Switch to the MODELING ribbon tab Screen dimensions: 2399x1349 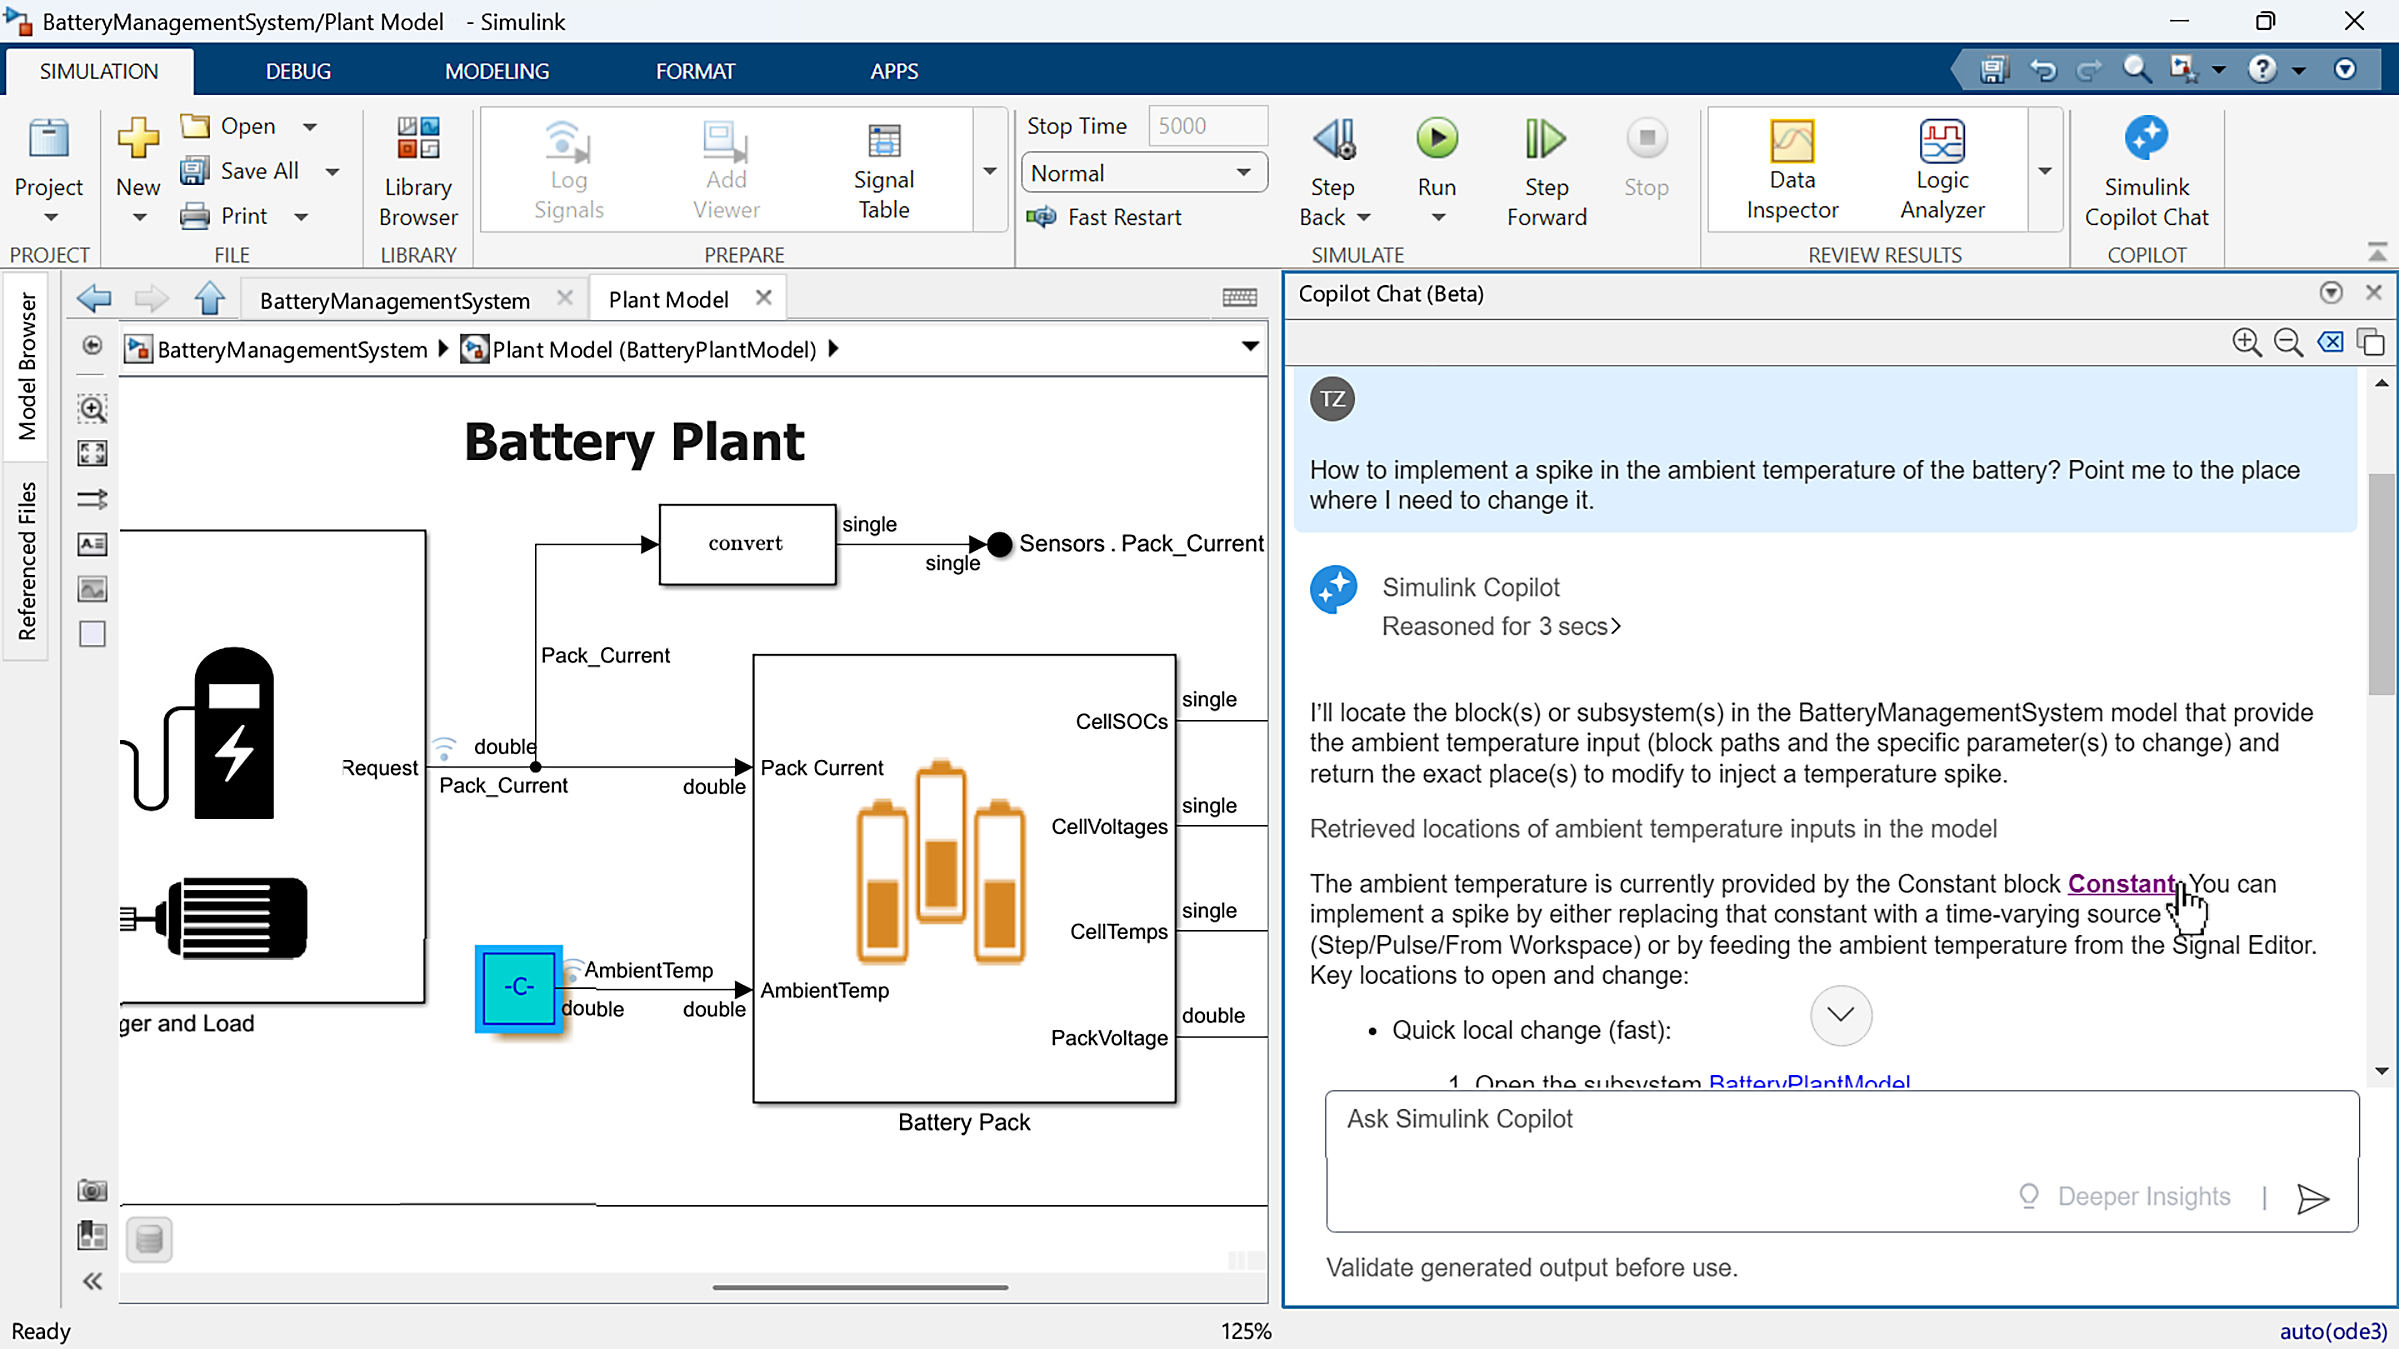[497, 70]
